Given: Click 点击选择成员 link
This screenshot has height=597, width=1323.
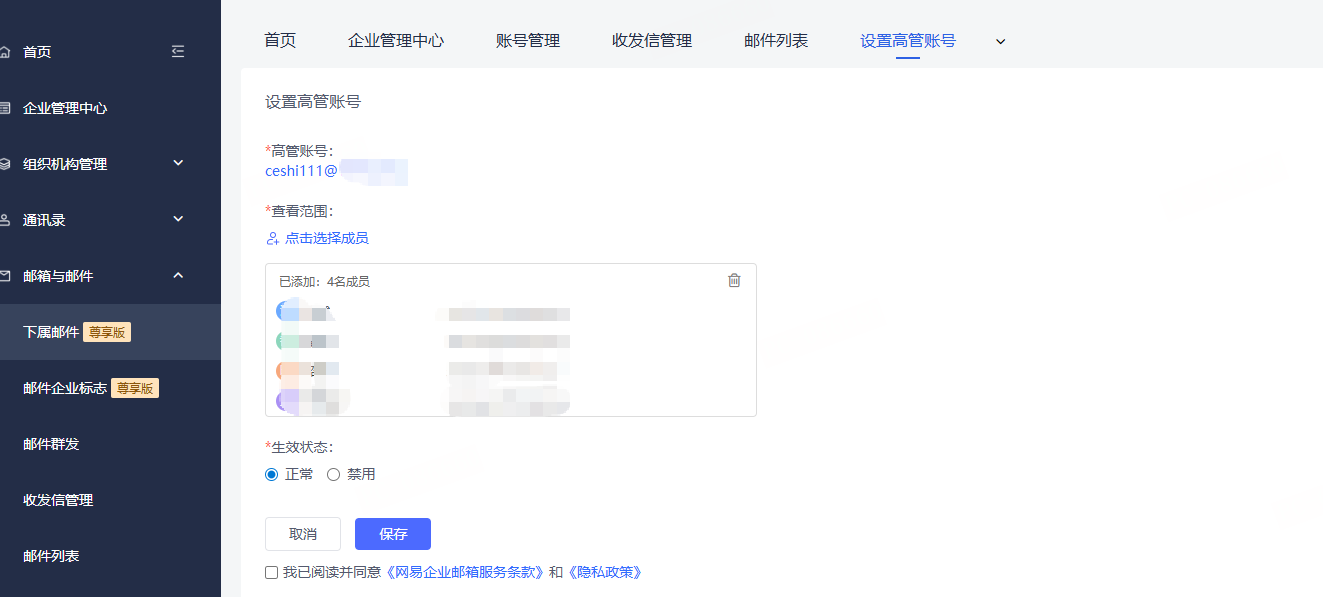Looking at the screenshot, I should [327, 238].
